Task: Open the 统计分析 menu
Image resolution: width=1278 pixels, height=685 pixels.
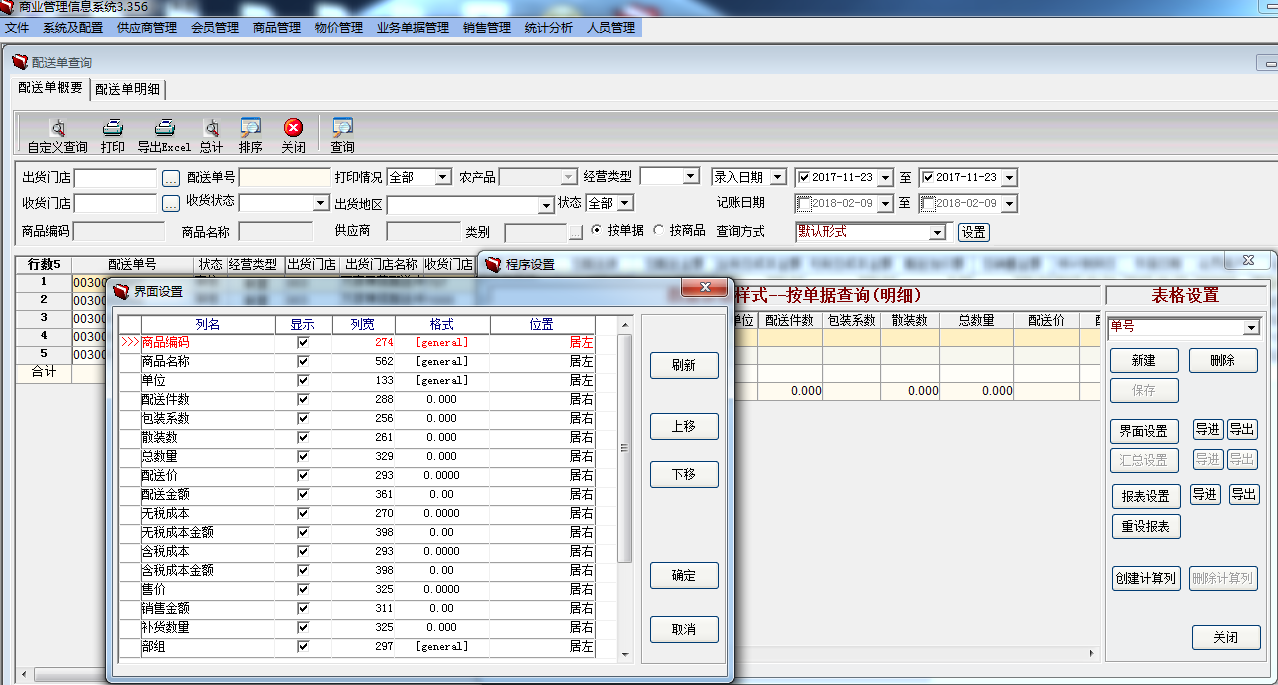Action: coord(549,28)
